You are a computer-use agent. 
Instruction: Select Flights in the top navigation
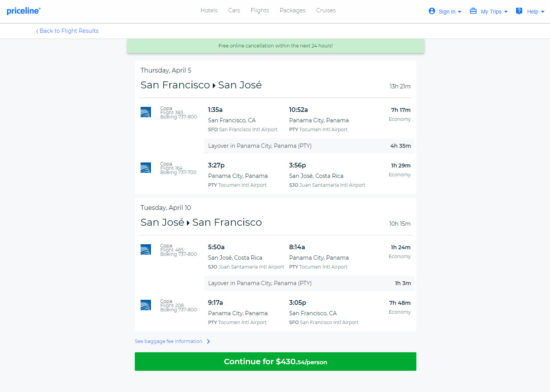260,11
